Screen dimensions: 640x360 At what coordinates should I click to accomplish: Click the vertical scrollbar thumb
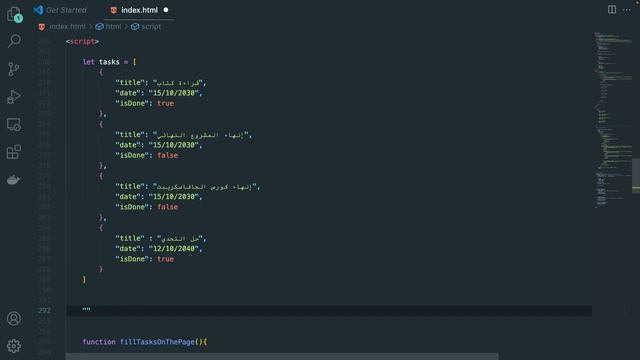[x=636, y=175]
